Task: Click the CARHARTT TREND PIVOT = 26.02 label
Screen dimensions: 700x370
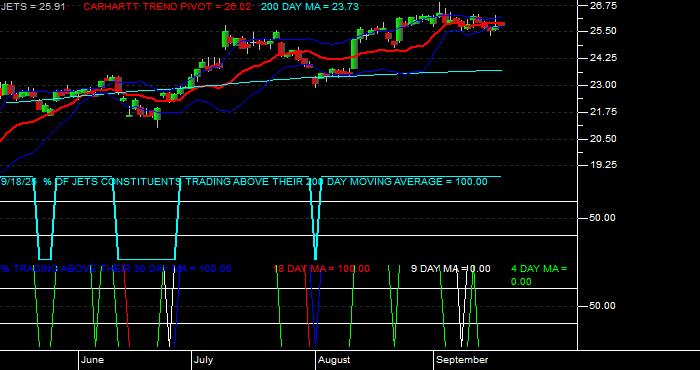Action: tap(167, 7)
